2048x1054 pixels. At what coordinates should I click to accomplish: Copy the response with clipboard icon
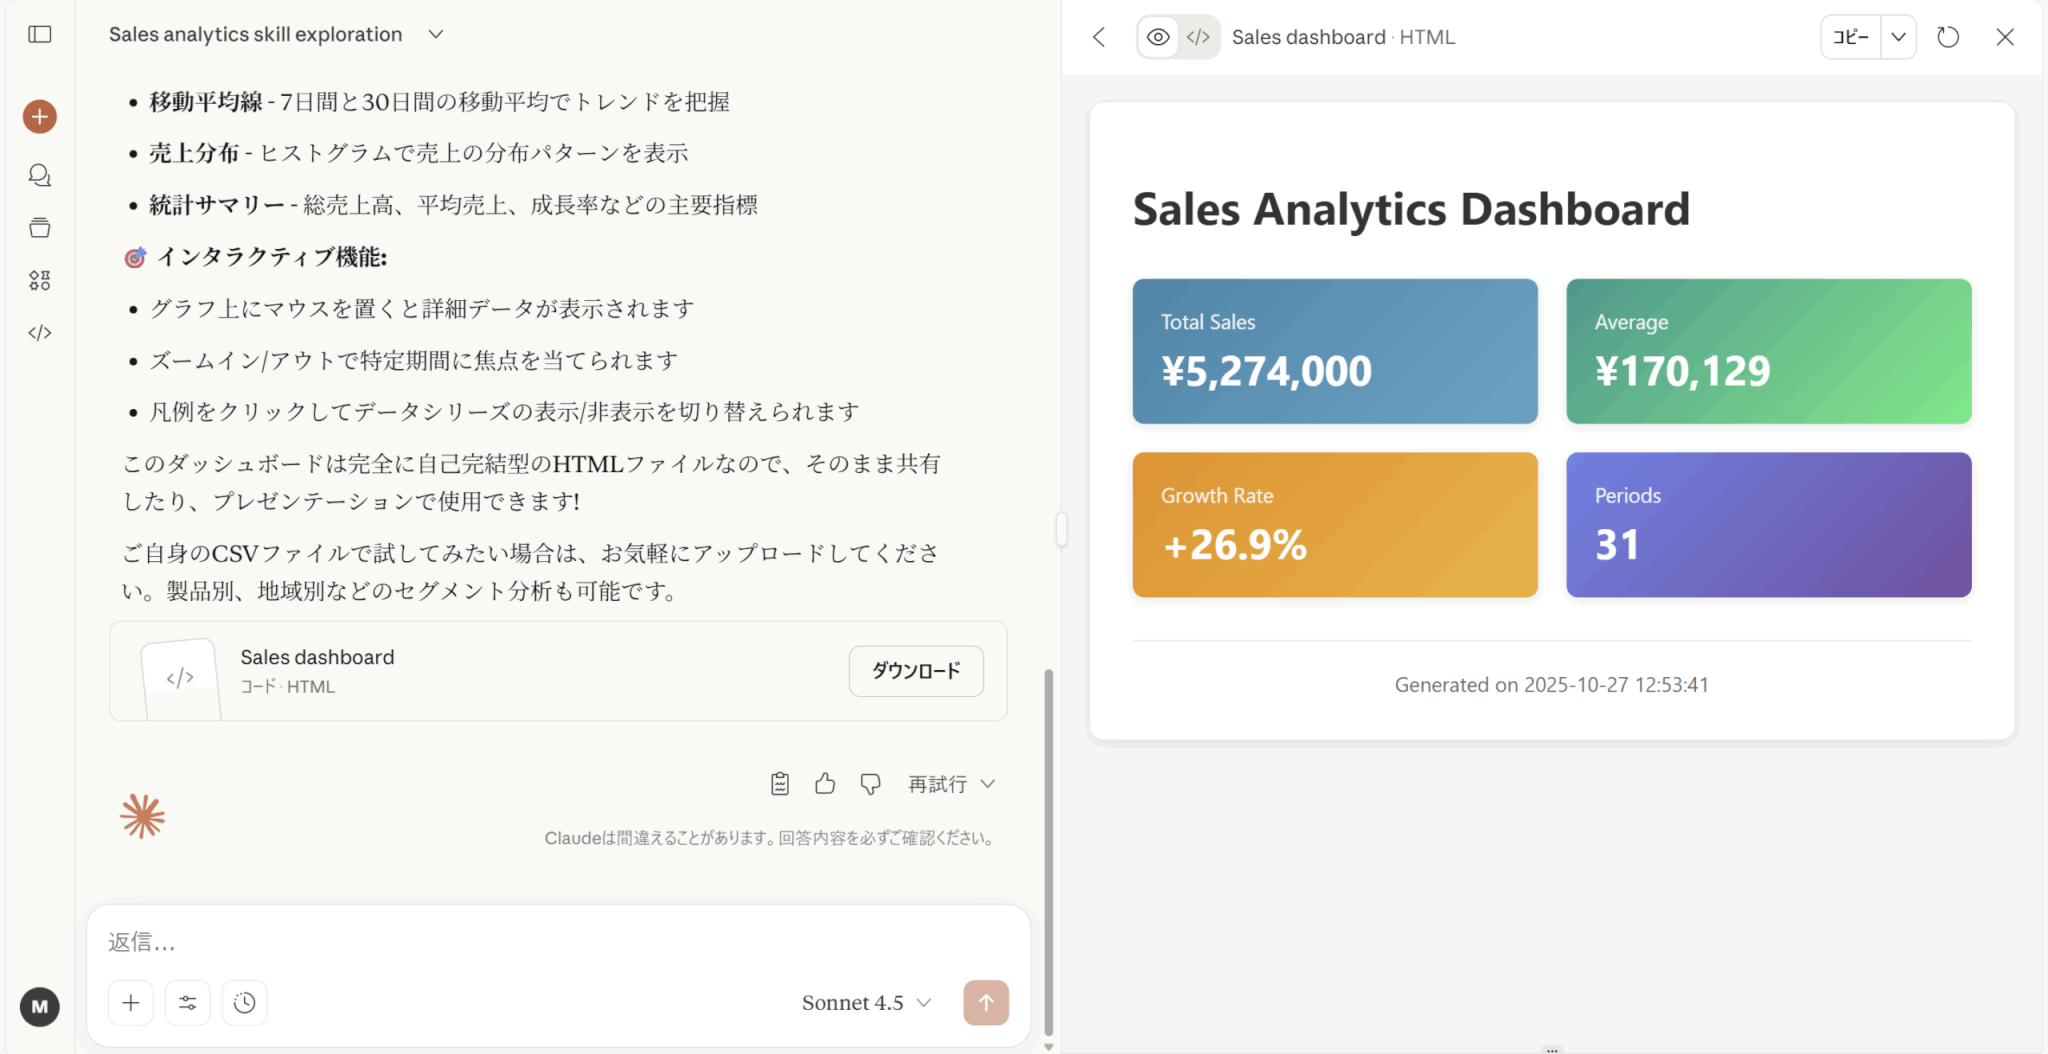click(780, 784)
